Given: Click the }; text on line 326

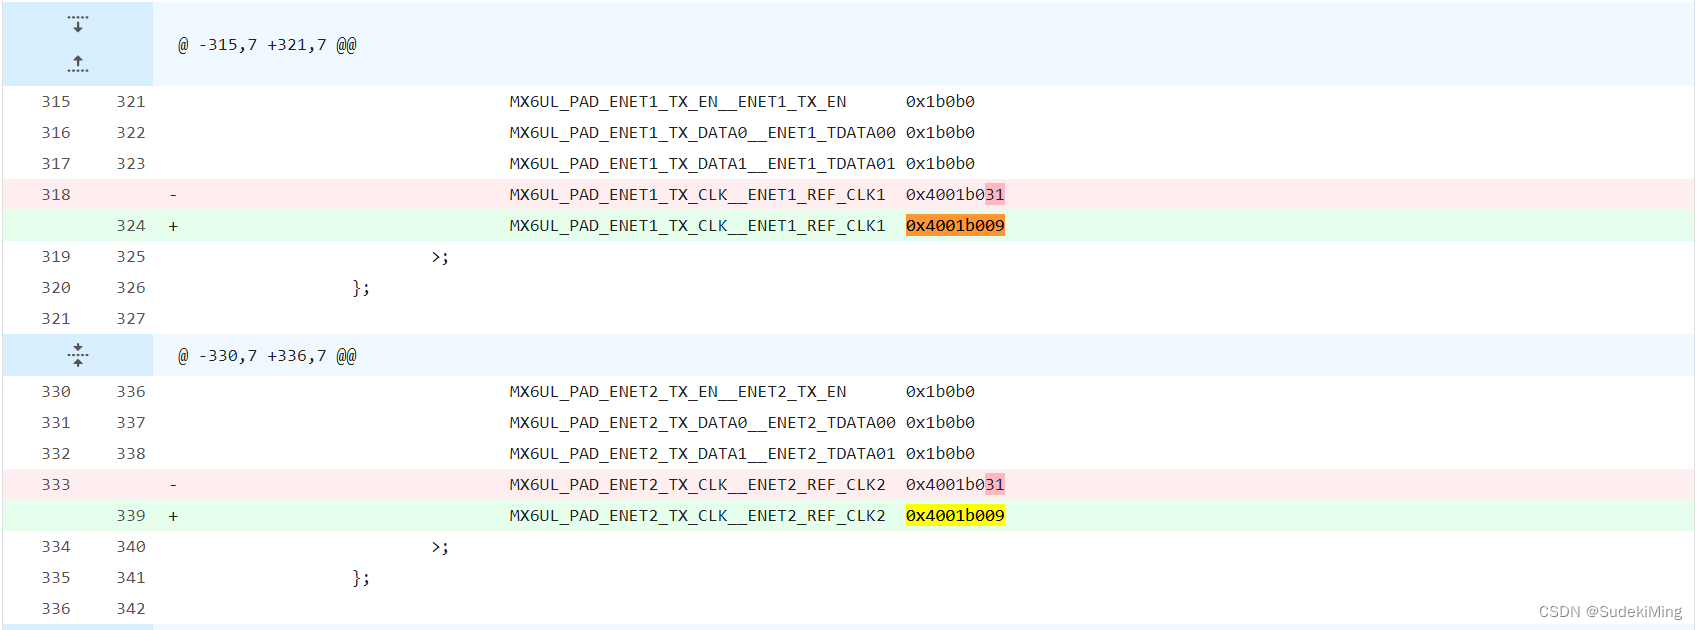Looking at the screenshot, I should [x=361, y=289].
